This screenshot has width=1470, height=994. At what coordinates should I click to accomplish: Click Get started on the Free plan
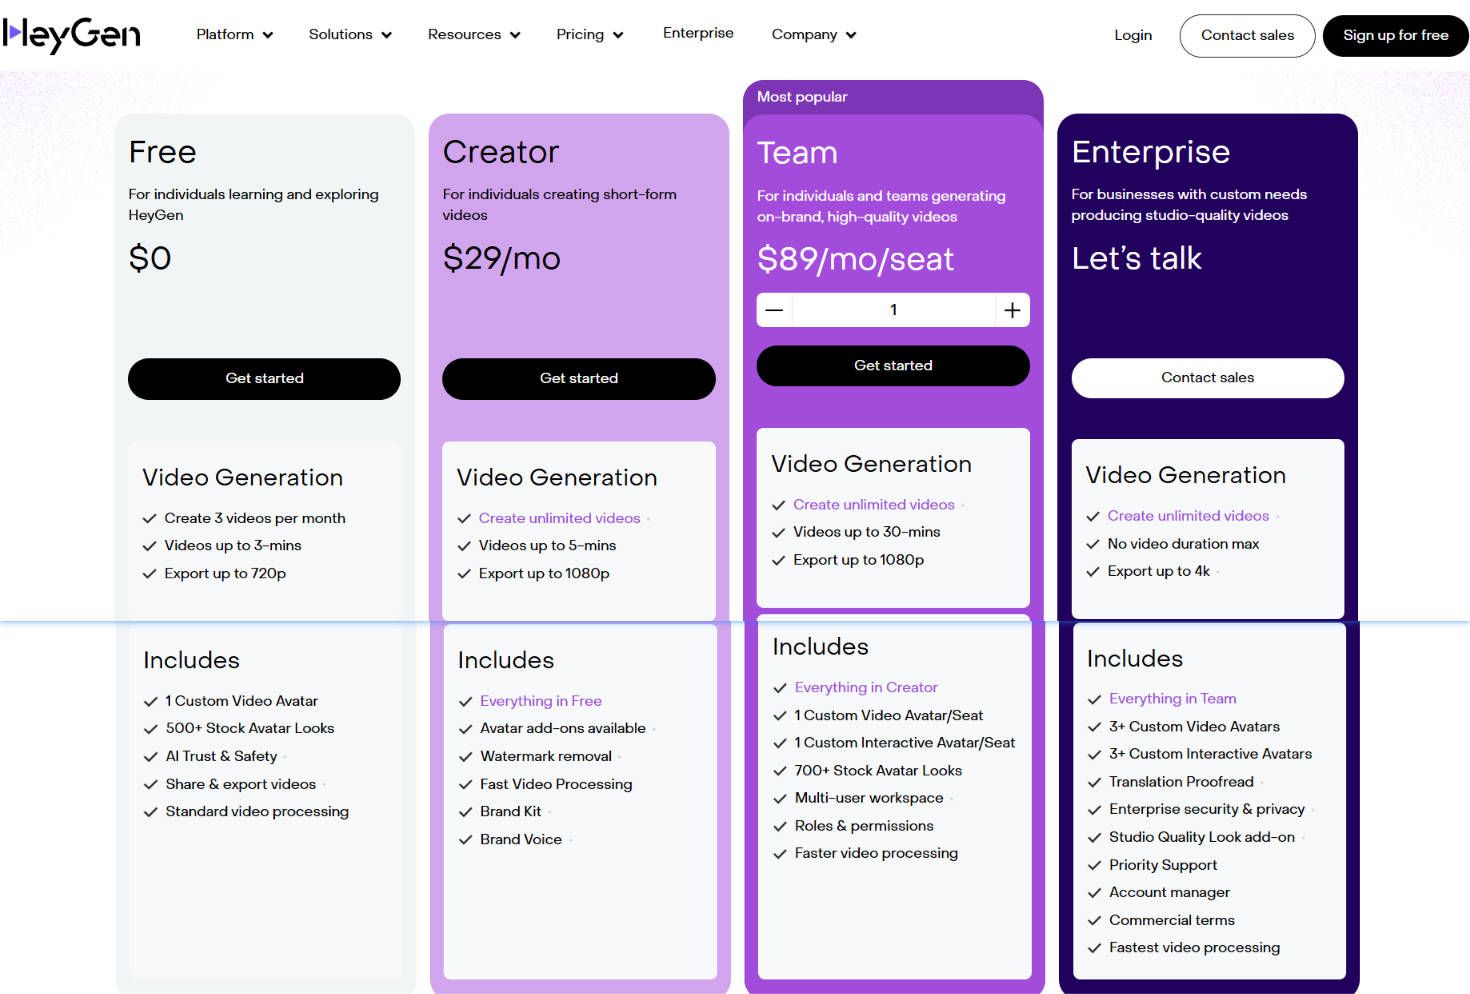264,378
